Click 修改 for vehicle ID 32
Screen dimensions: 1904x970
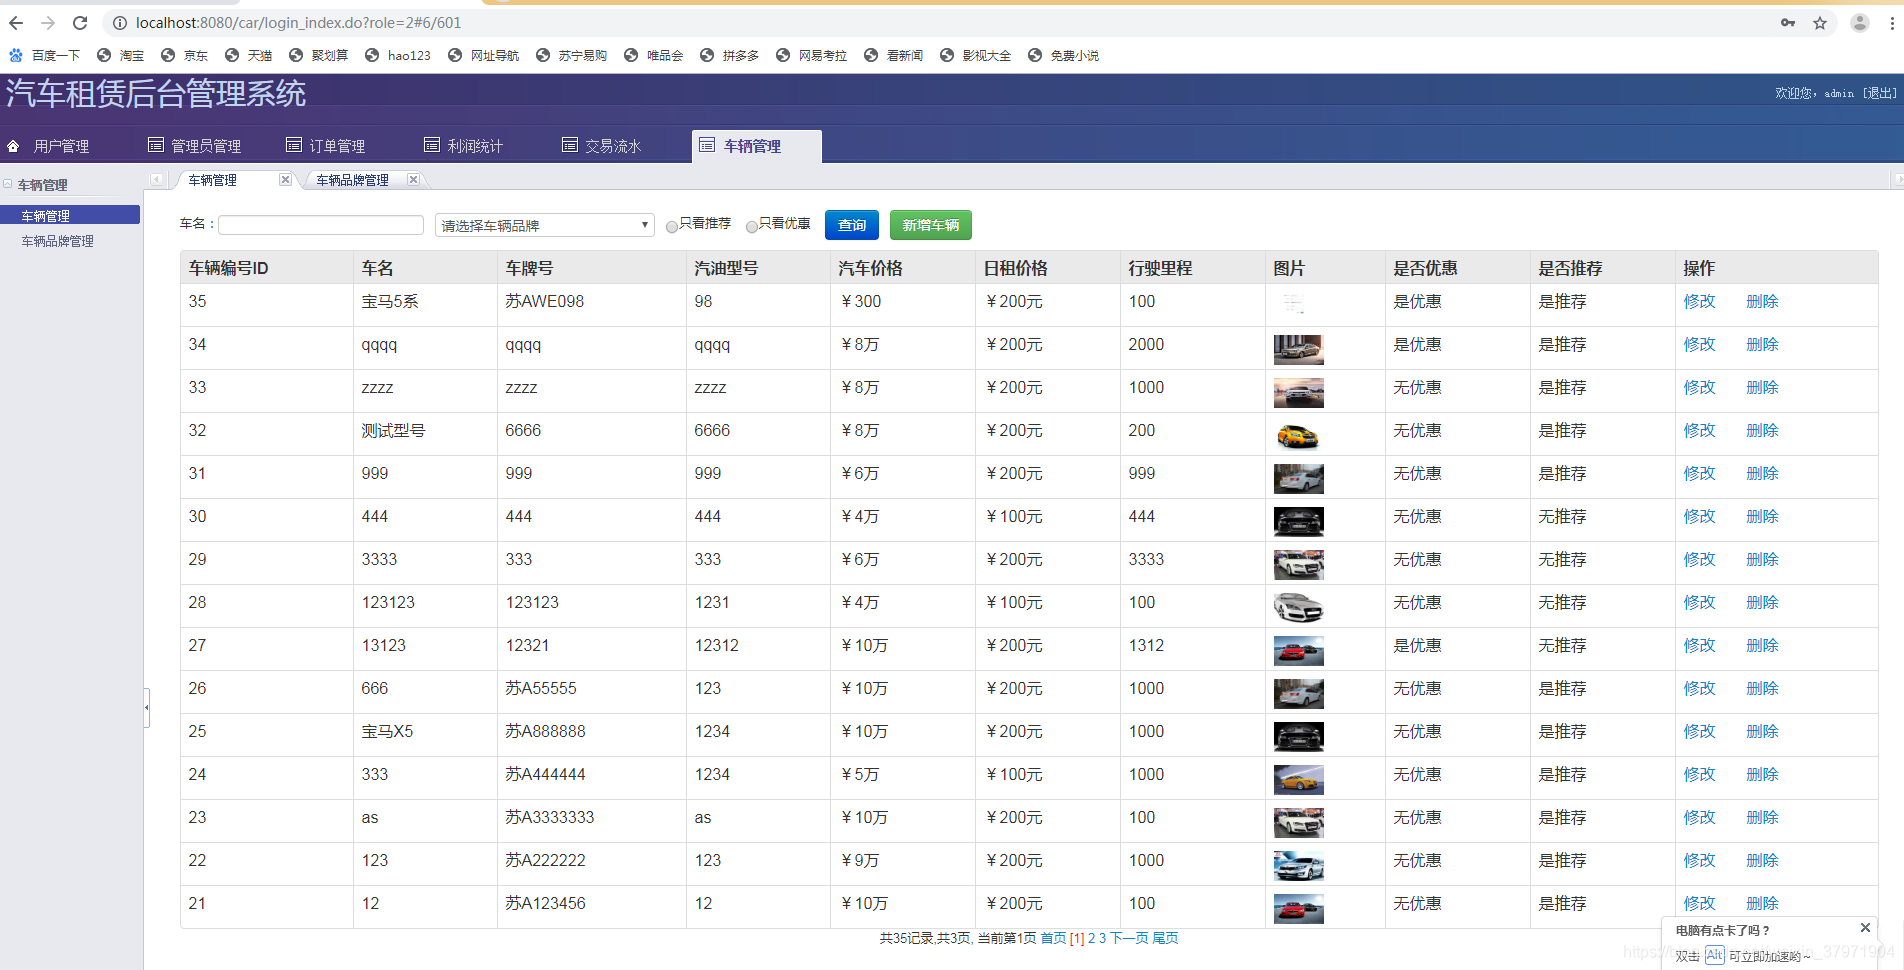1699,430
